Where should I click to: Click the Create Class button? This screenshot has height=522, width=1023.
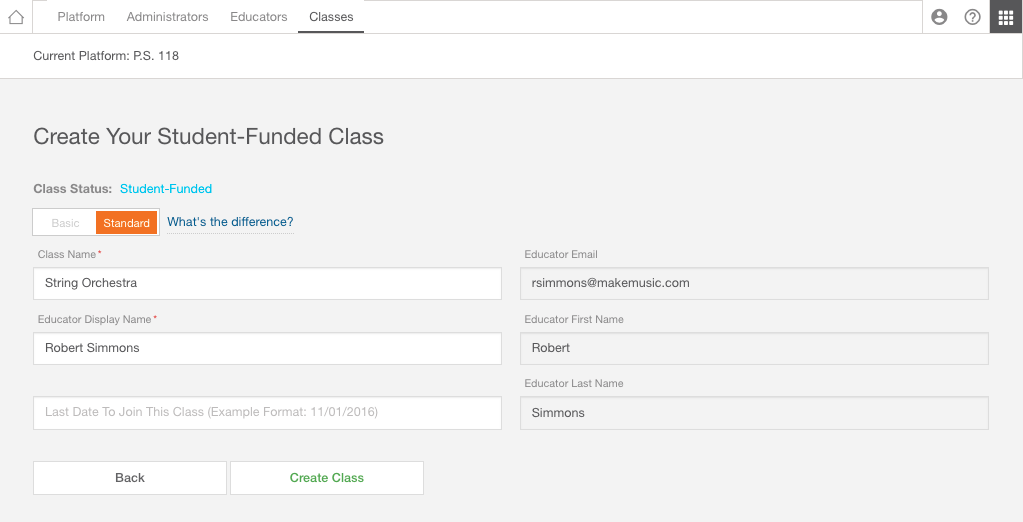327,478
